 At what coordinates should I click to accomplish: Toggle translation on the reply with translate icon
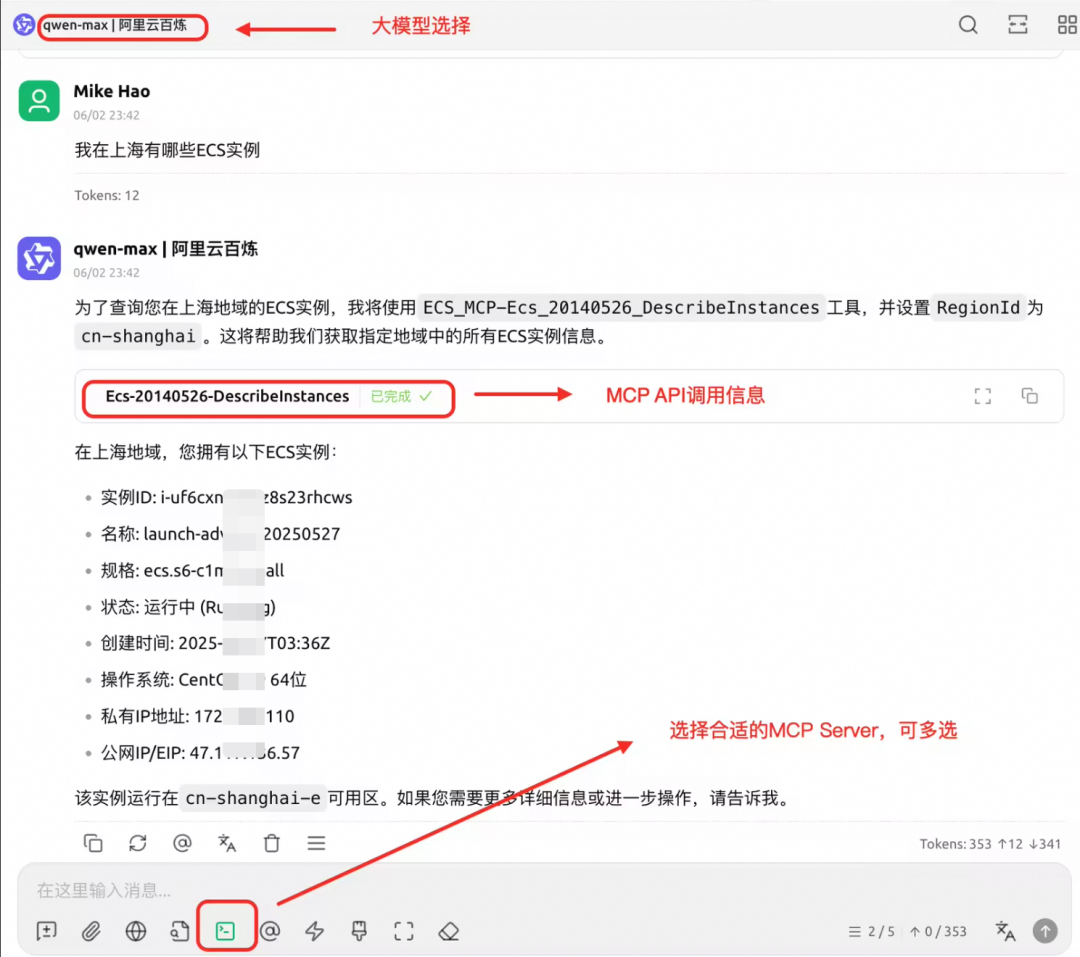tap(227, 843)
